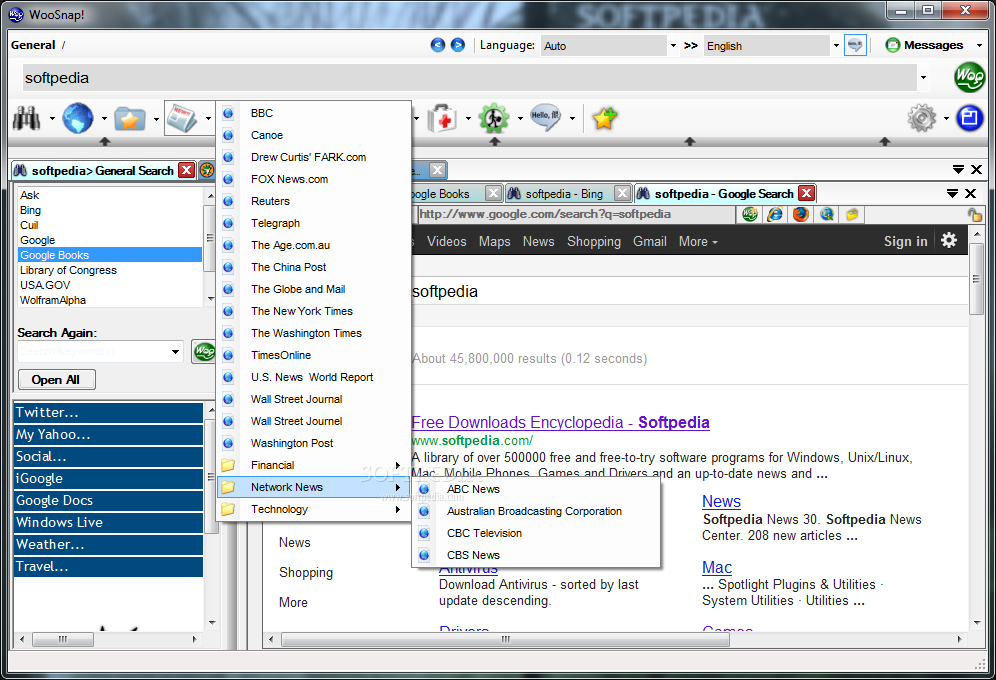Open the Network News submenu item
Screen dimensions: 996x680
click(x=314, y=487)
